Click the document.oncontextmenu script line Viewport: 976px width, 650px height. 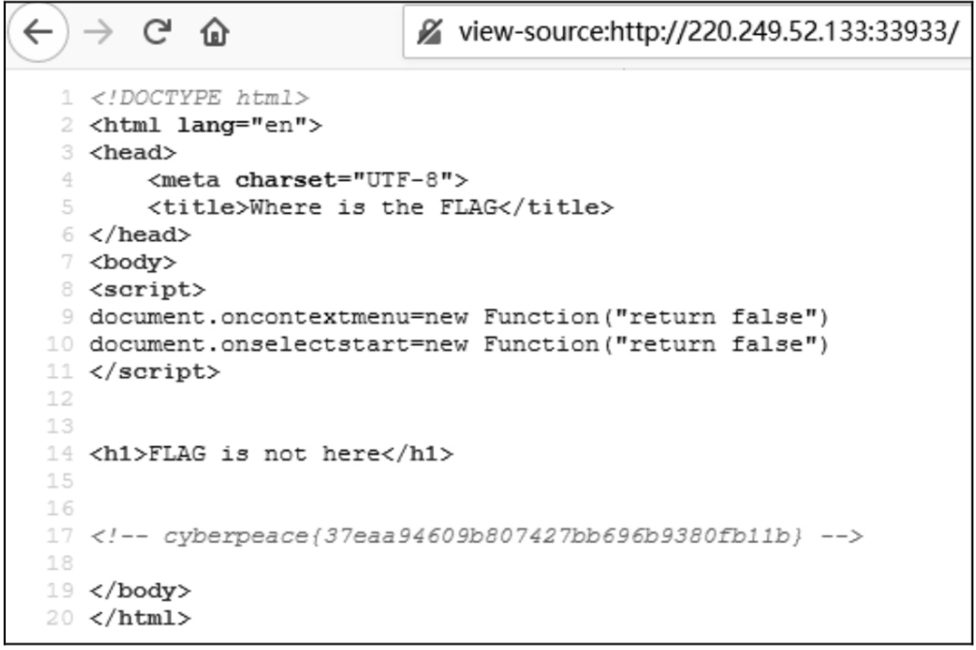(x=459, y=317)
